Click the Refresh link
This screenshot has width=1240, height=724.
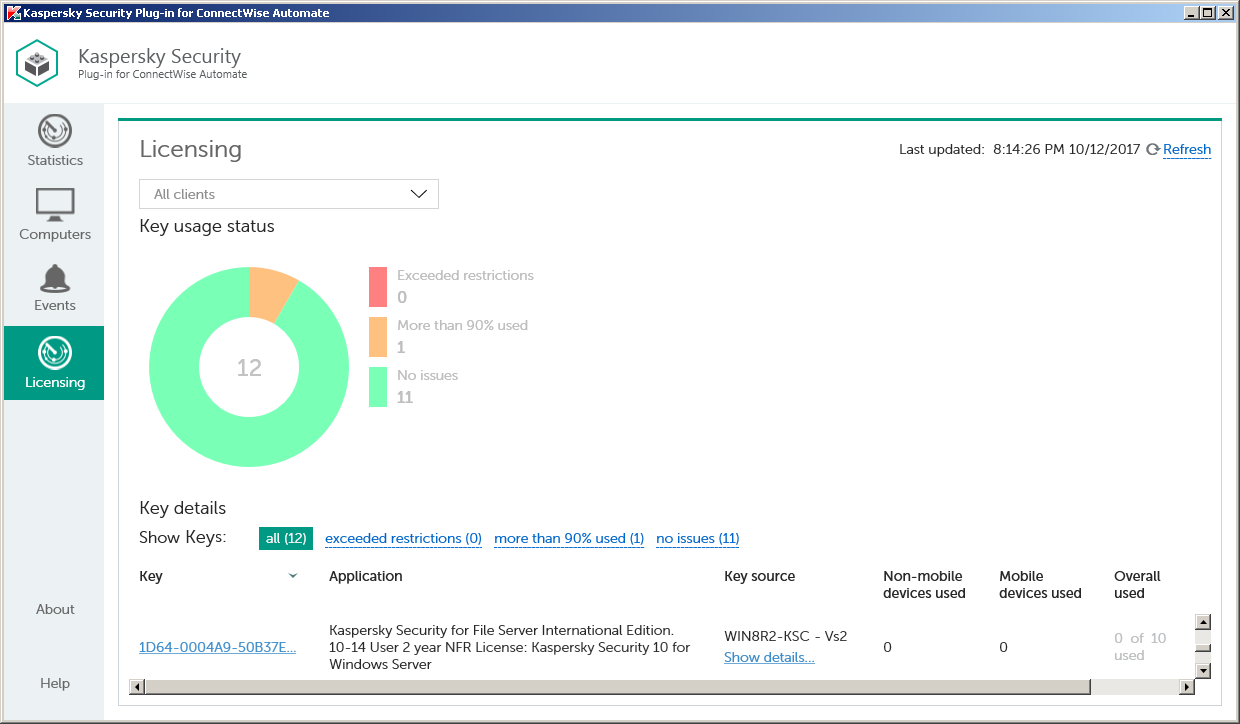1187,149
